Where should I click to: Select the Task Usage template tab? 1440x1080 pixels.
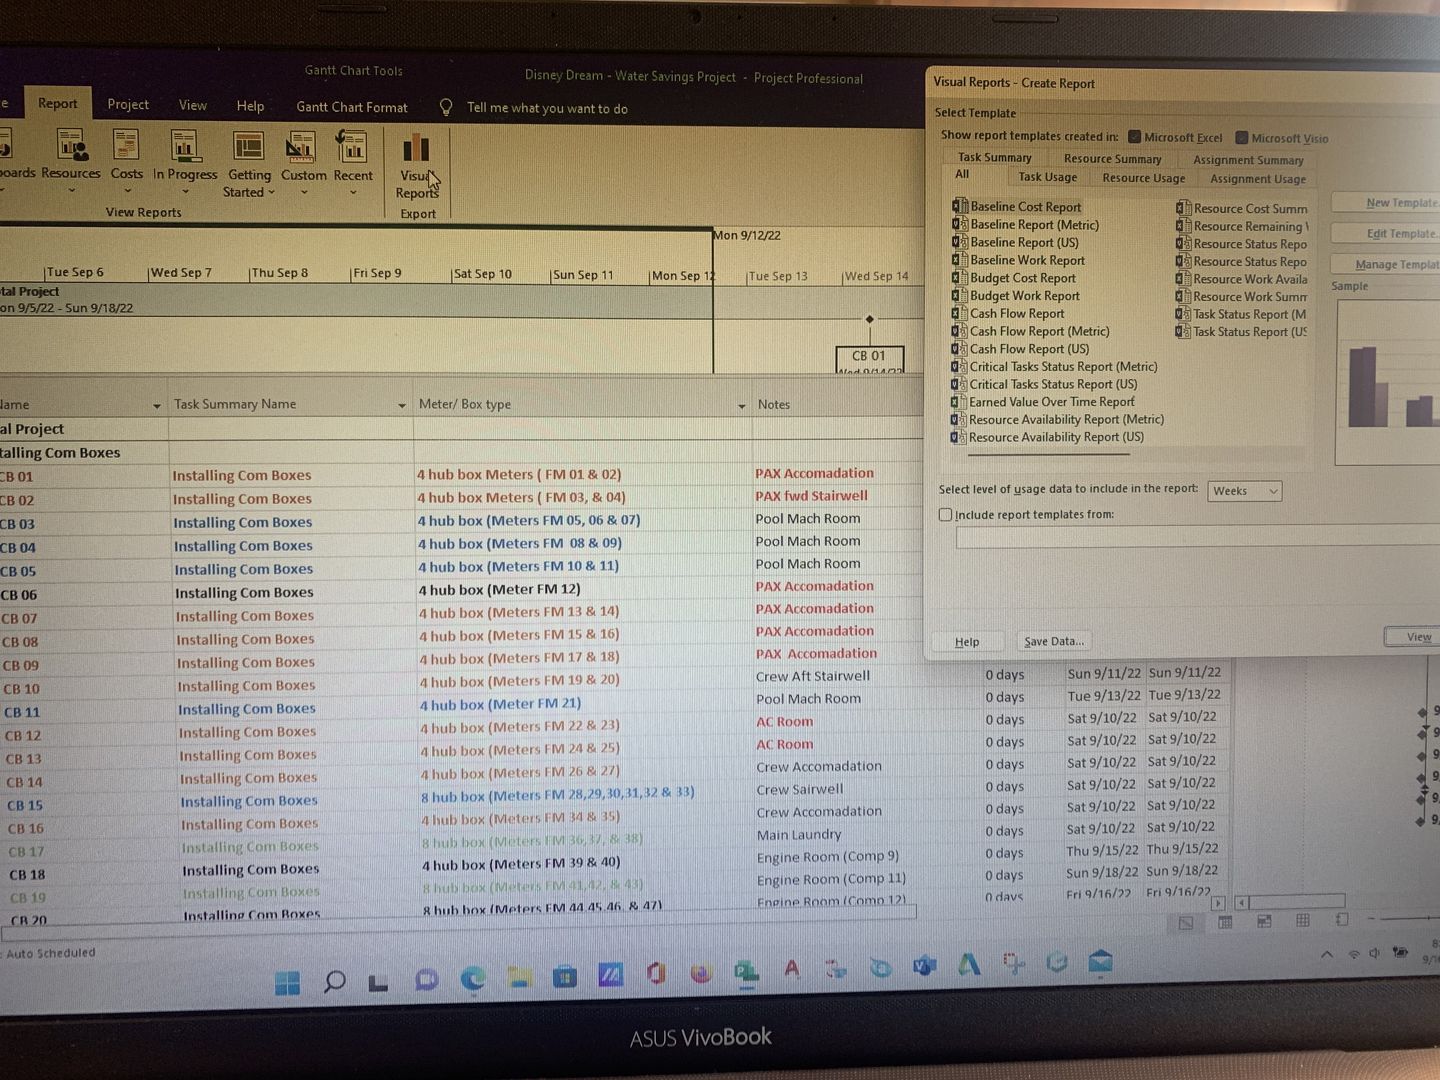pos(1047,177)
